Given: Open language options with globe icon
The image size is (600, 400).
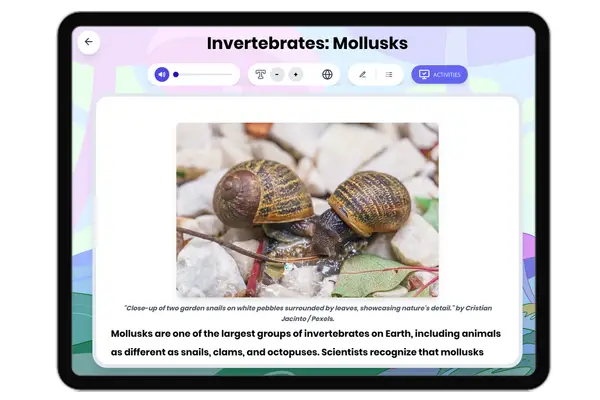Looking at the screenshot, I should tap(327, 74).
